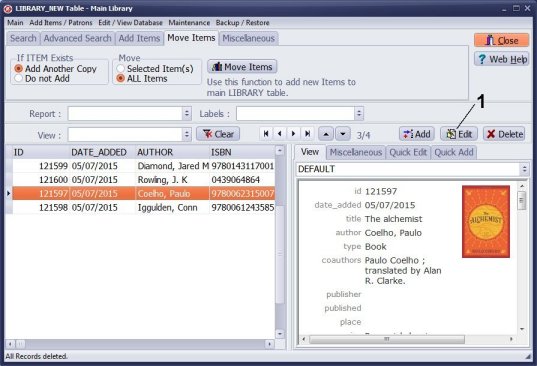Open the top Miscellaneous tab
The width and height of the screenshot is (537, 366).
[x=248, y=38]
